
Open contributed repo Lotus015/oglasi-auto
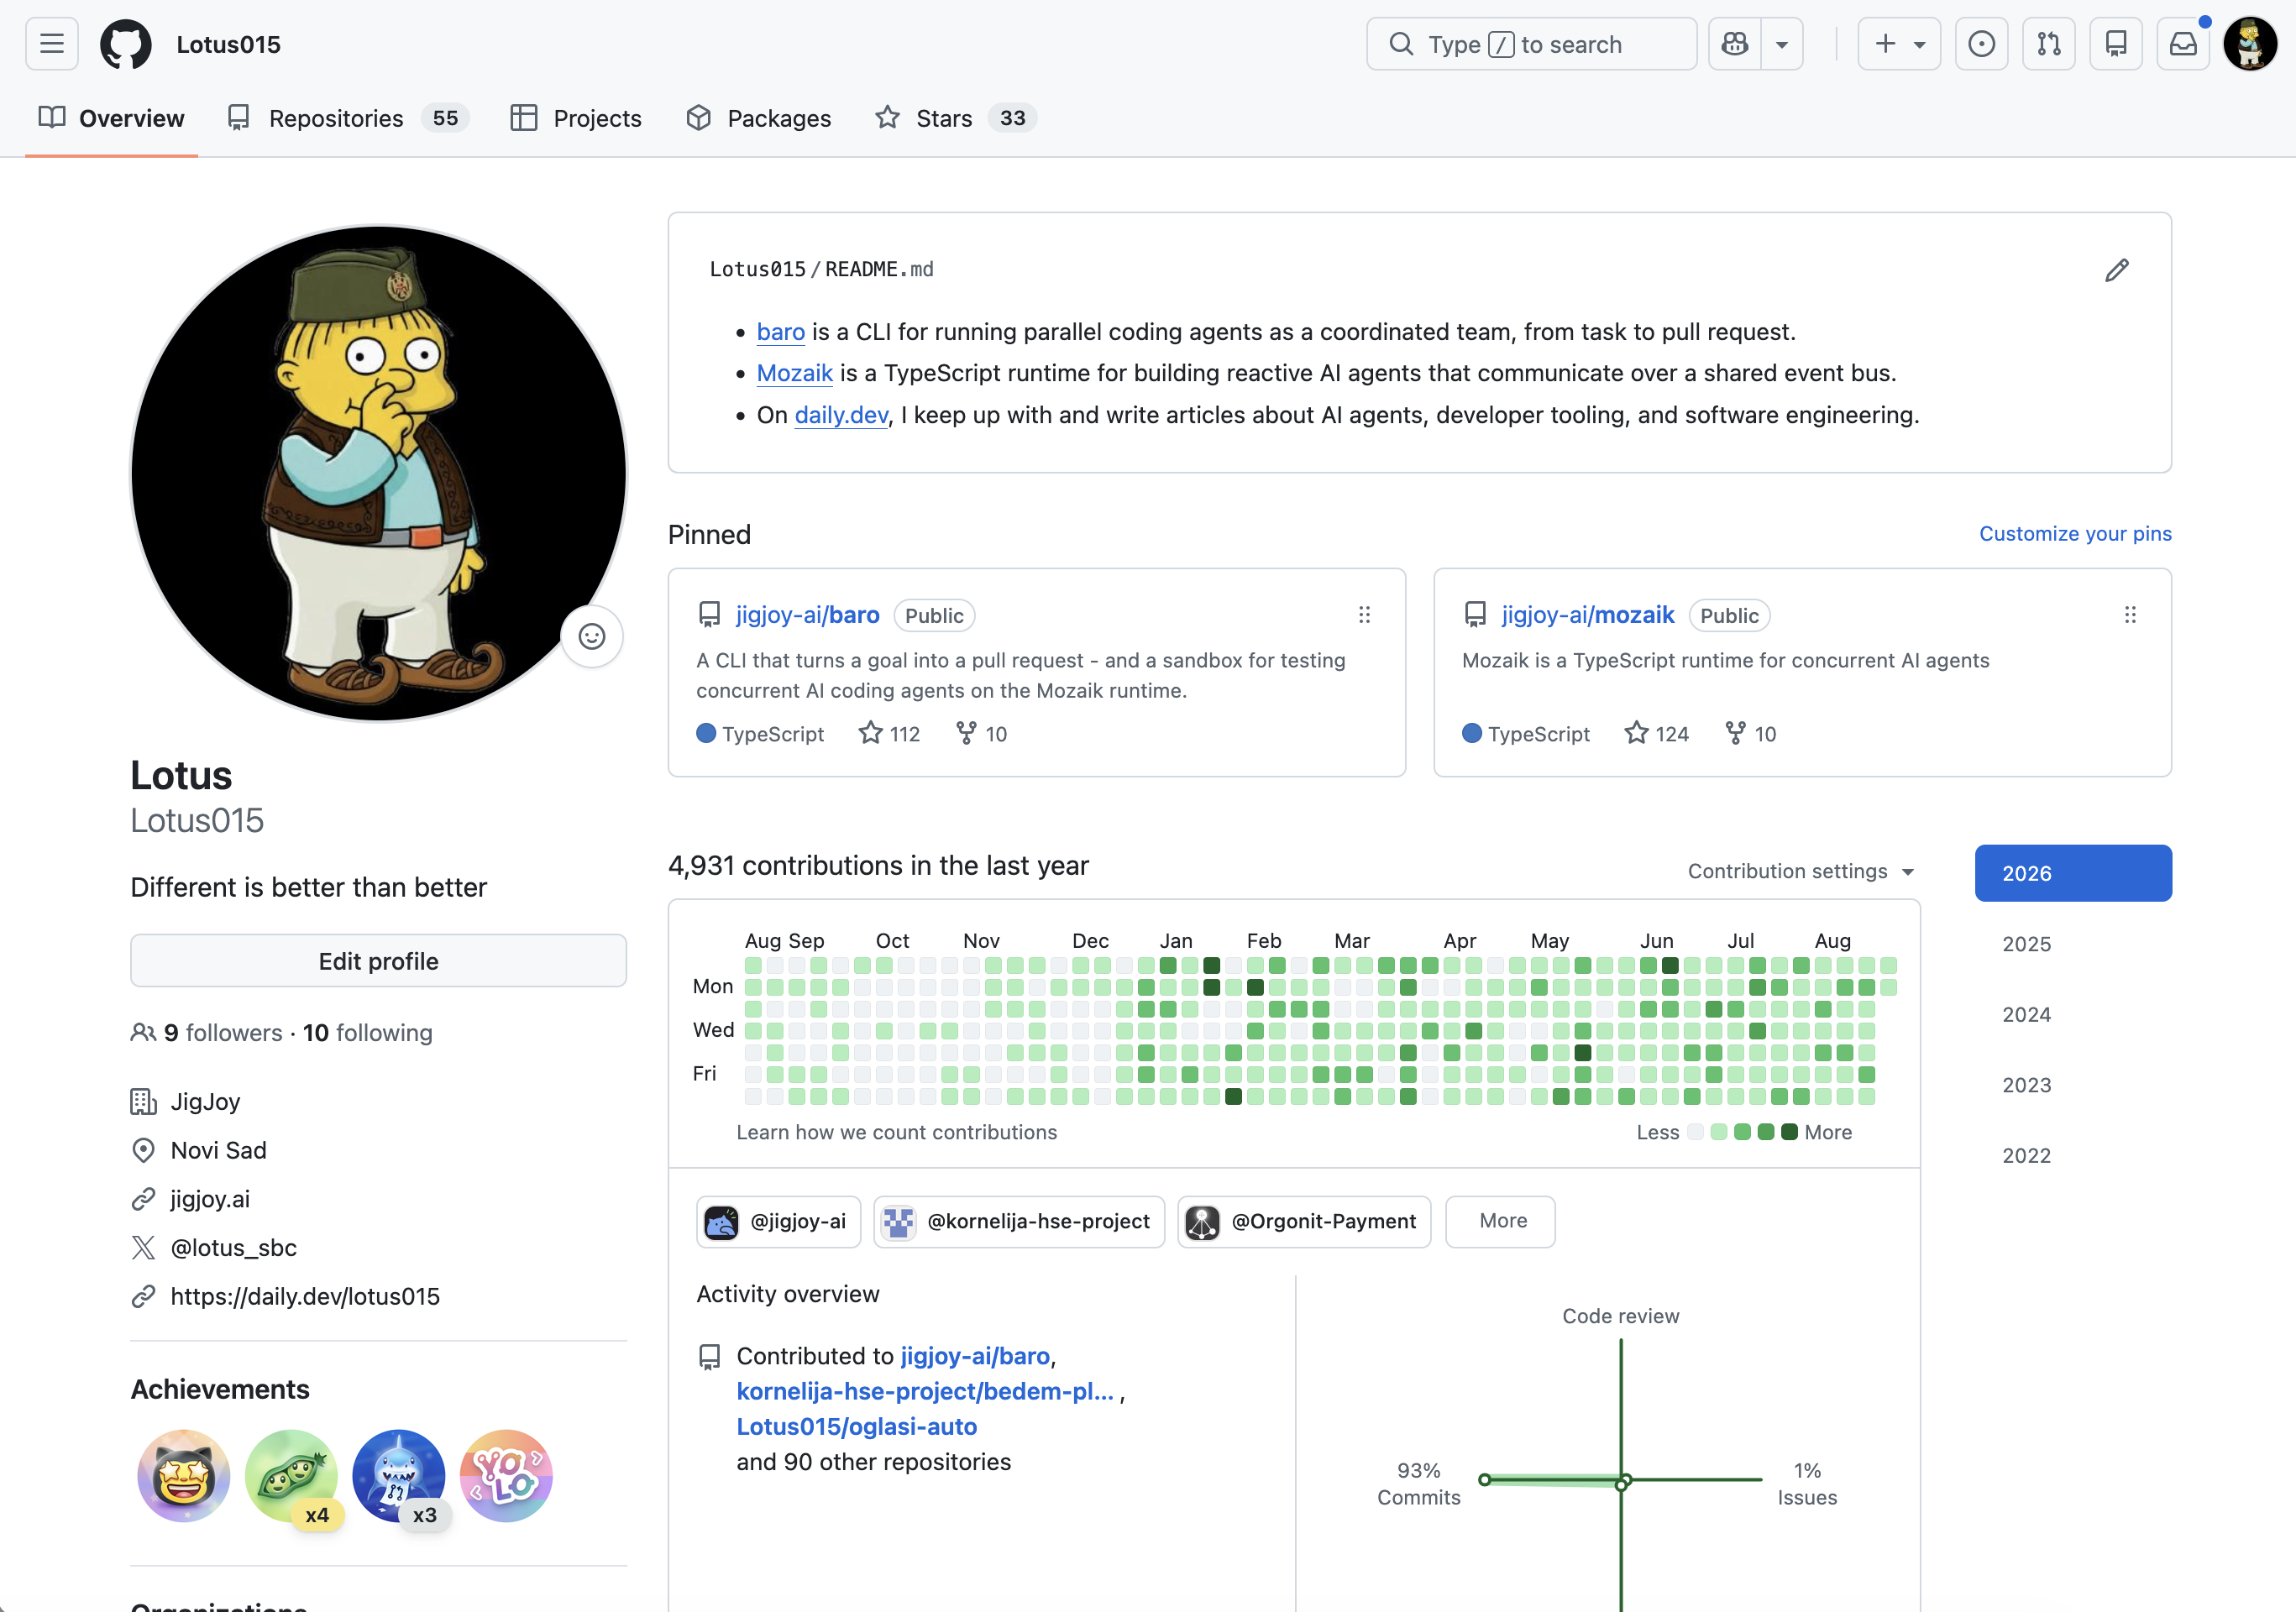(x=857, y=1427)
